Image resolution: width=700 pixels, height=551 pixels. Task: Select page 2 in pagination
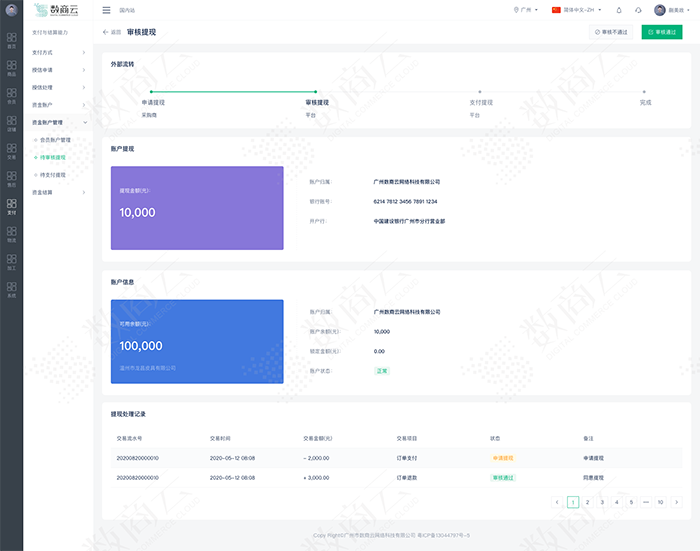[x=588, y=502]
